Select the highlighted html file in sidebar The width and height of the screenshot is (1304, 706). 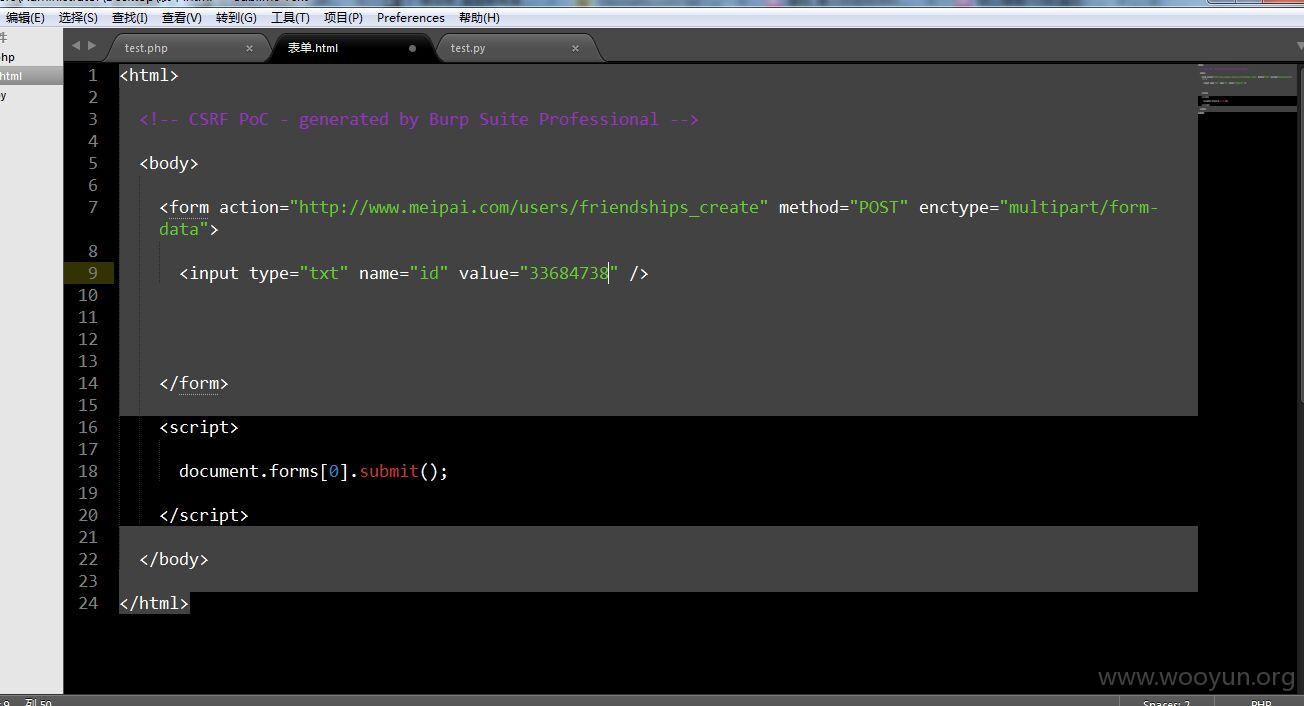[31, 76]
